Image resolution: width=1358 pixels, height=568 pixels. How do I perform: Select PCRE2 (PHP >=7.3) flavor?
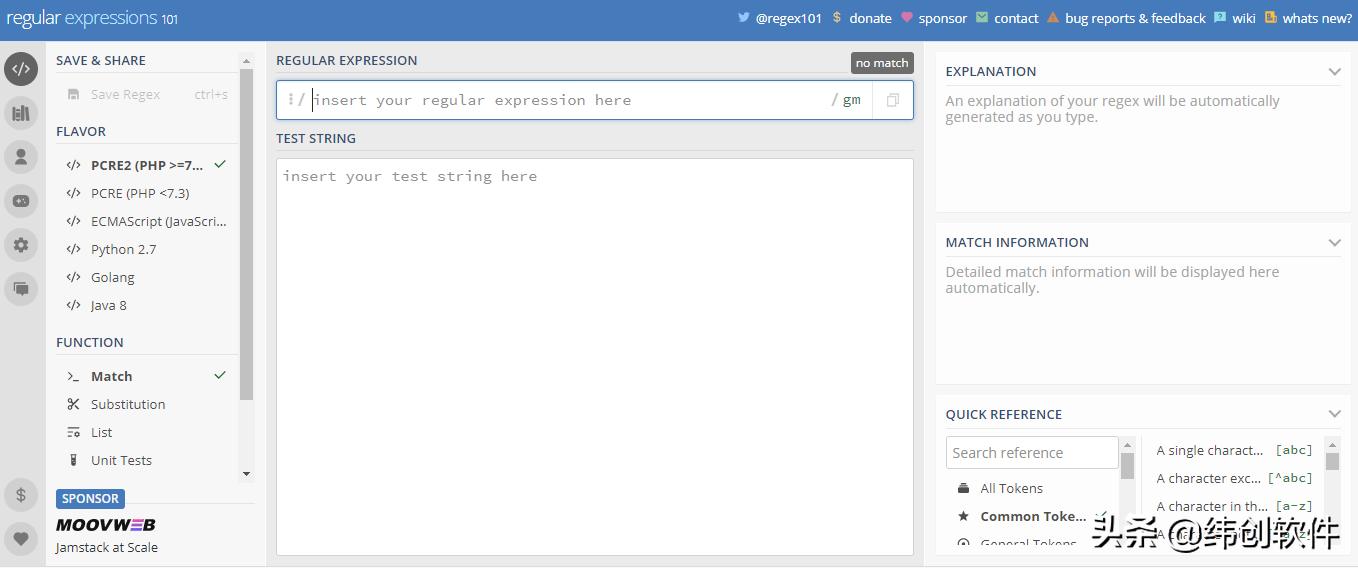(x=146, y=165)
